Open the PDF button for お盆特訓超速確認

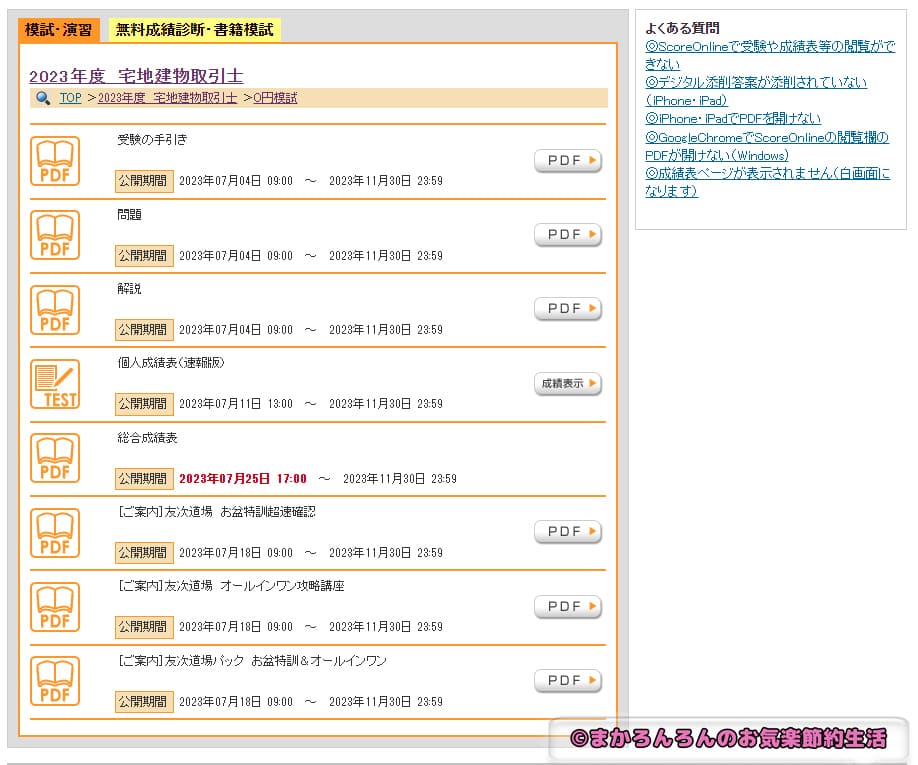pyautogui.click(x=568, y=531)
